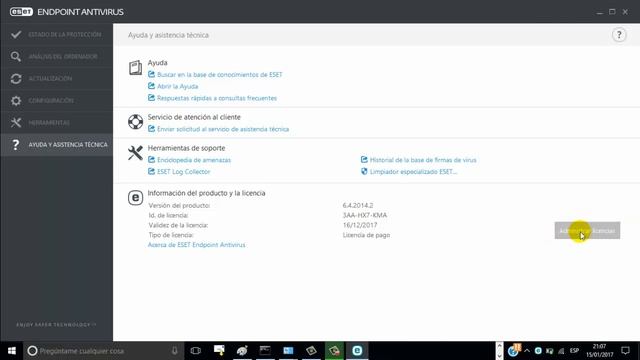Click the Licencia de pago text
Viewport: 640px width, 360px height.
pyautogui.click(x=367, y=235)
